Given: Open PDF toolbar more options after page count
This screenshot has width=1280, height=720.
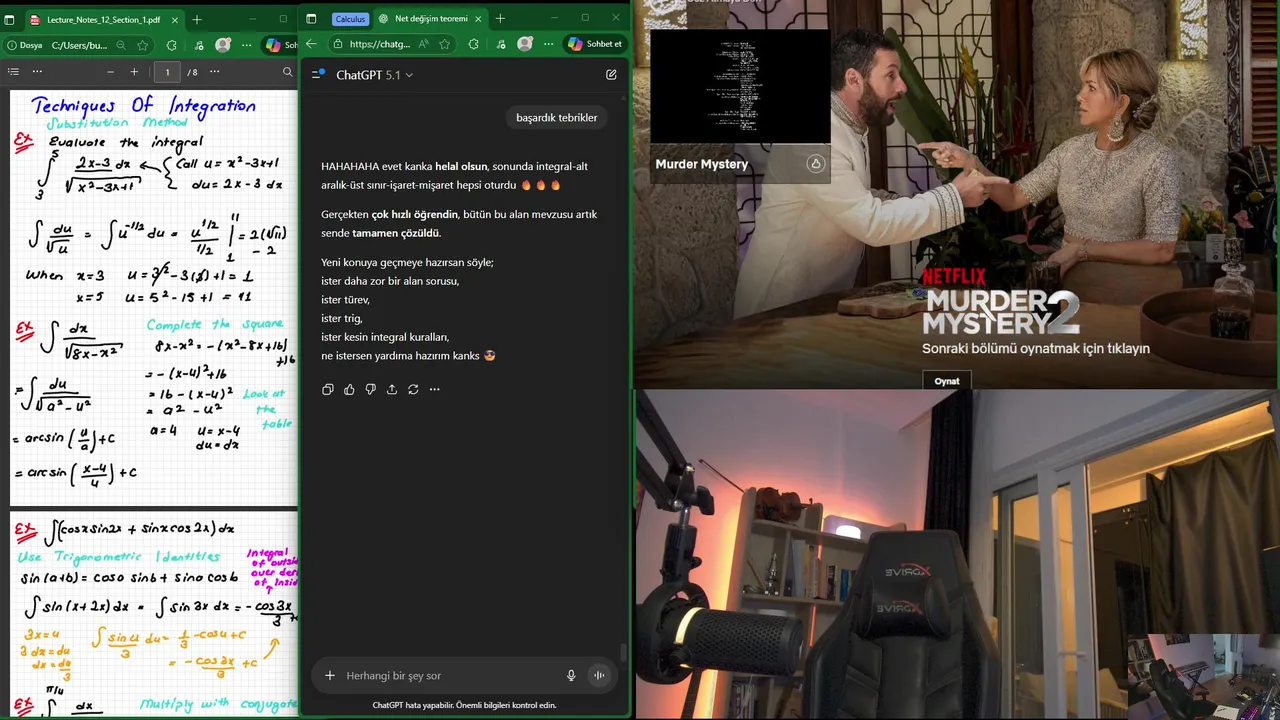Looking at the screenshot, I should [214, 72].
